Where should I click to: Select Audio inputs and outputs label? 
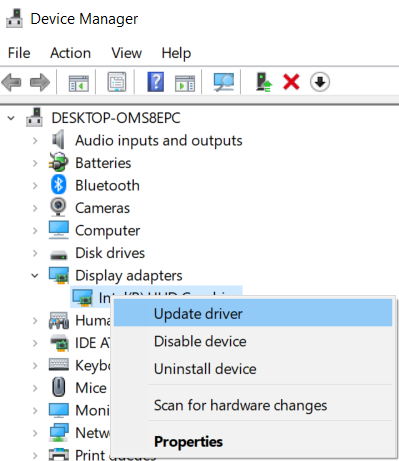click(159, 141)
